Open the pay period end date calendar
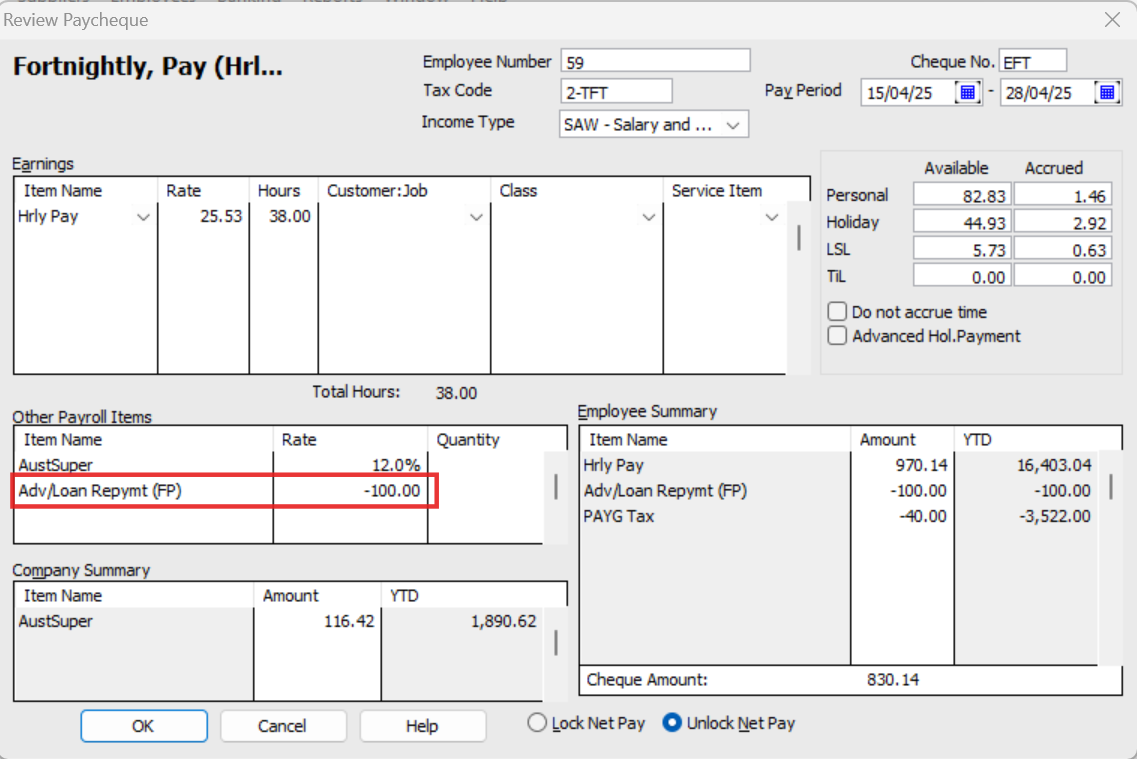This screenshot has height=759, width=1137. (1107, 93)
